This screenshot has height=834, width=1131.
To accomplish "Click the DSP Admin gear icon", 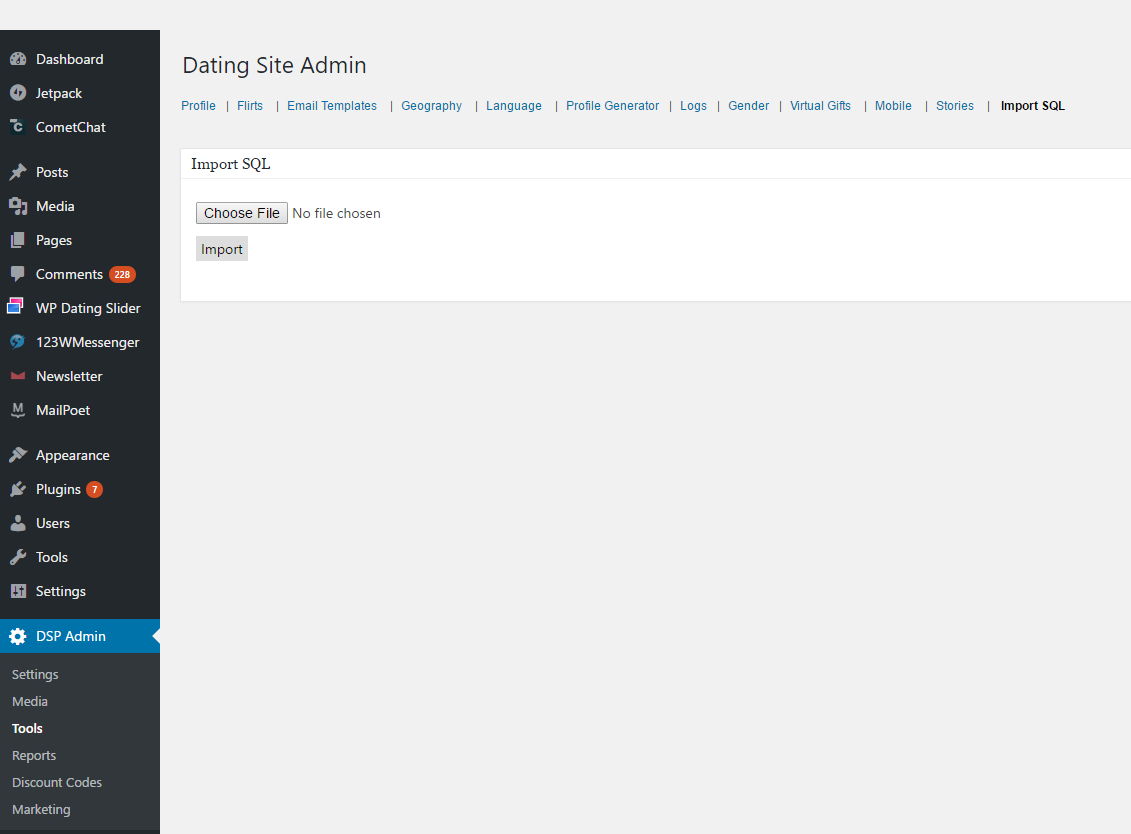I will [x=18, y=636].
